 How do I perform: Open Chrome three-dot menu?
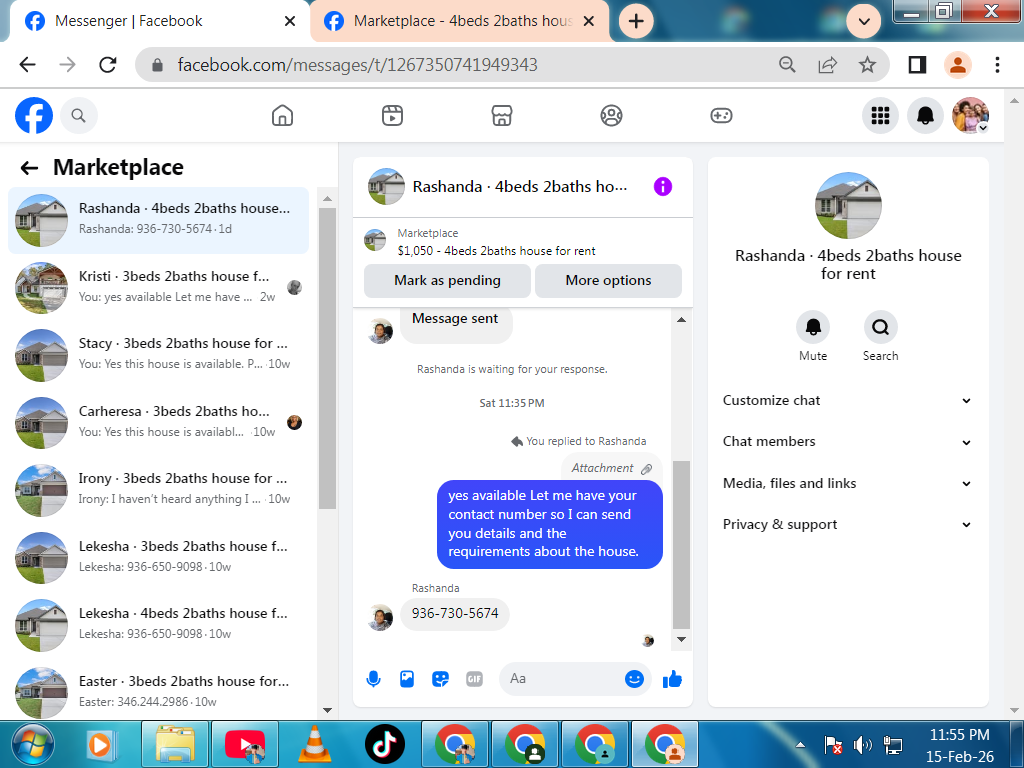[997, 65]
